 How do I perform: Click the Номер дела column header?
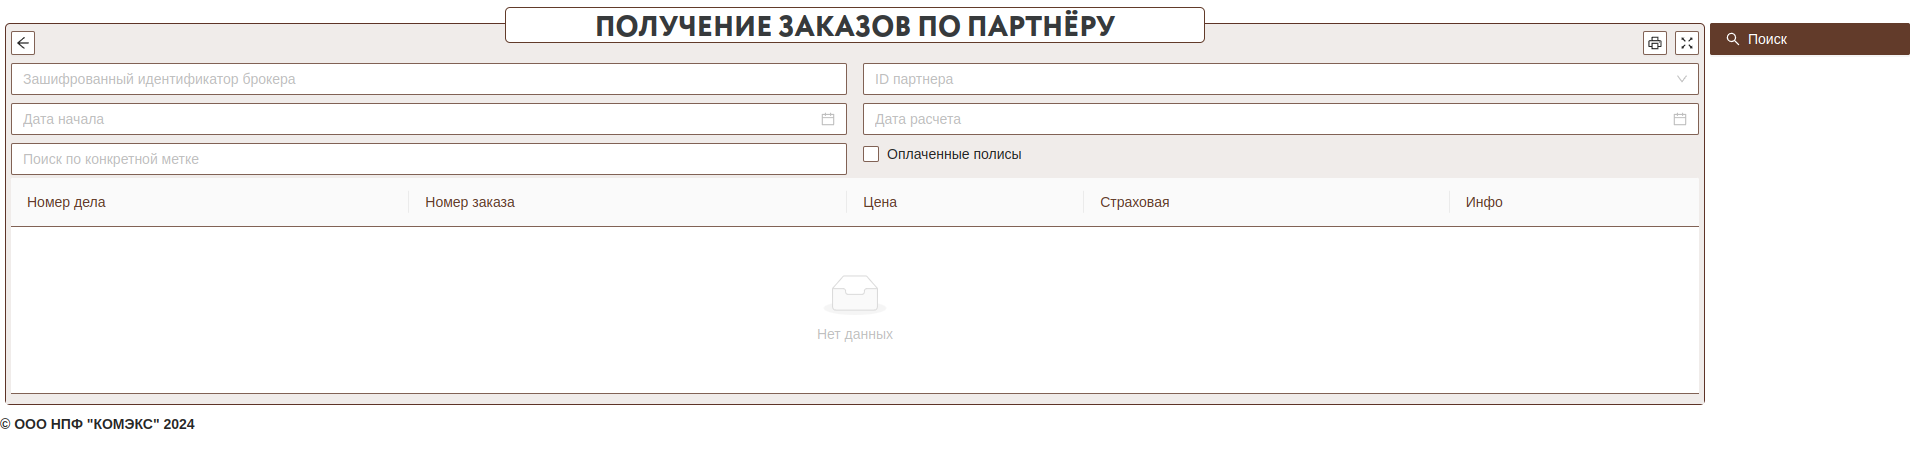pyautogui.click(x=66, y=202)
